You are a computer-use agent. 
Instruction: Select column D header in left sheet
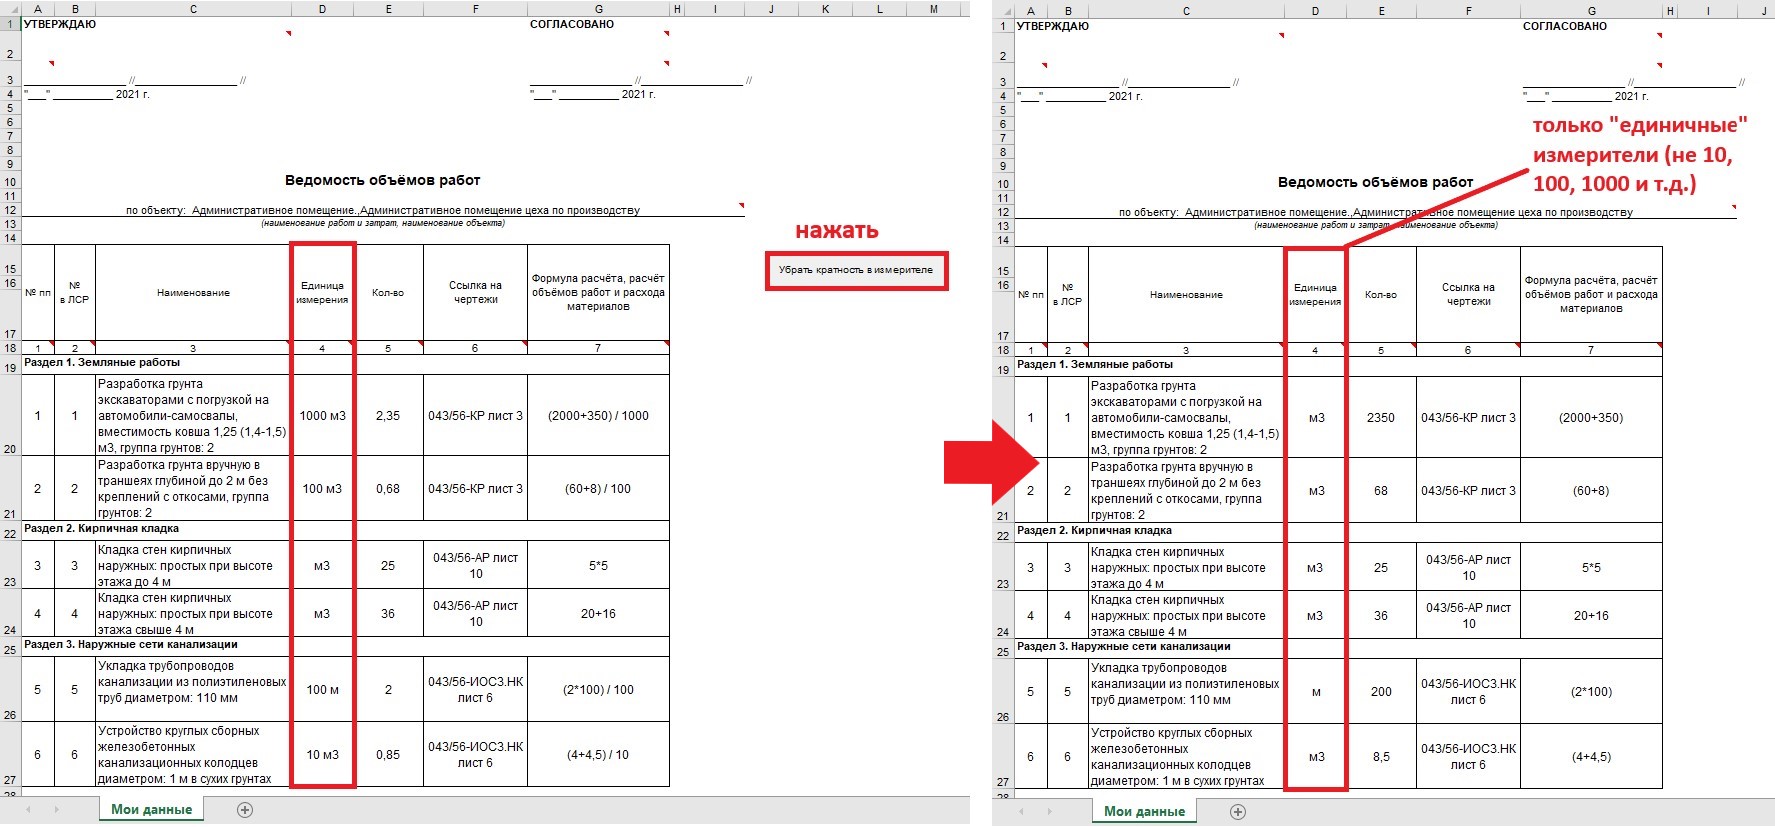coord(322,9)
